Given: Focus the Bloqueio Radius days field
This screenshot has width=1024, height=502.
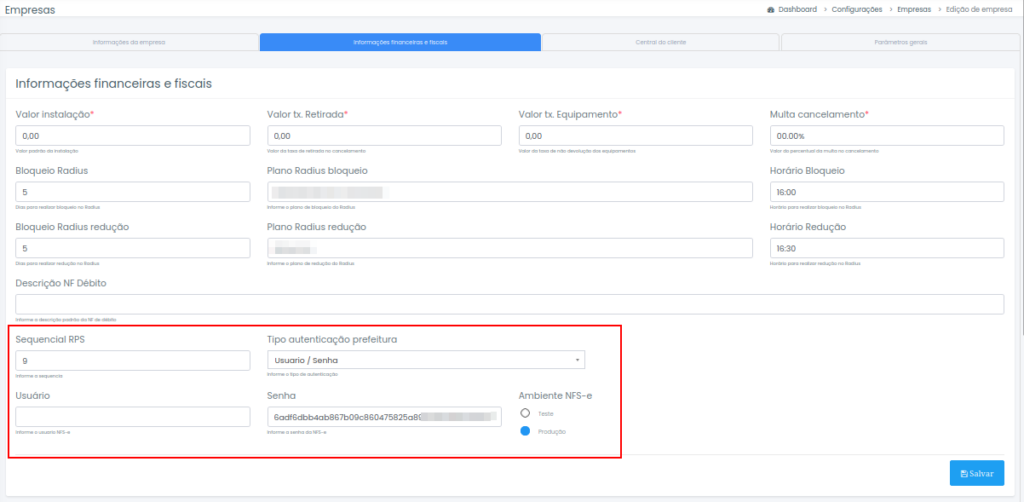Looking at the screenshot, I should pyautogui.click(x=133, y=192).
